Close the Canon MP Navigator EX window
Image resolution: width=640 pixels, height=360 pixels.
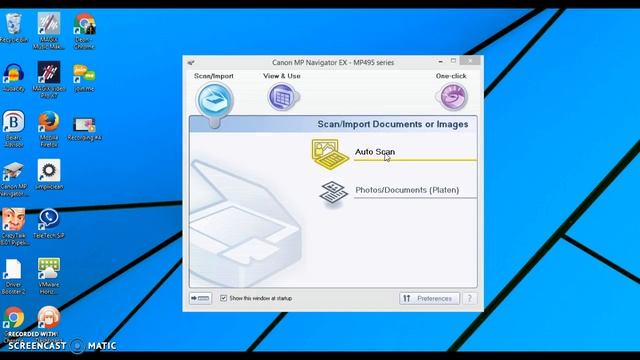point(470,61)
